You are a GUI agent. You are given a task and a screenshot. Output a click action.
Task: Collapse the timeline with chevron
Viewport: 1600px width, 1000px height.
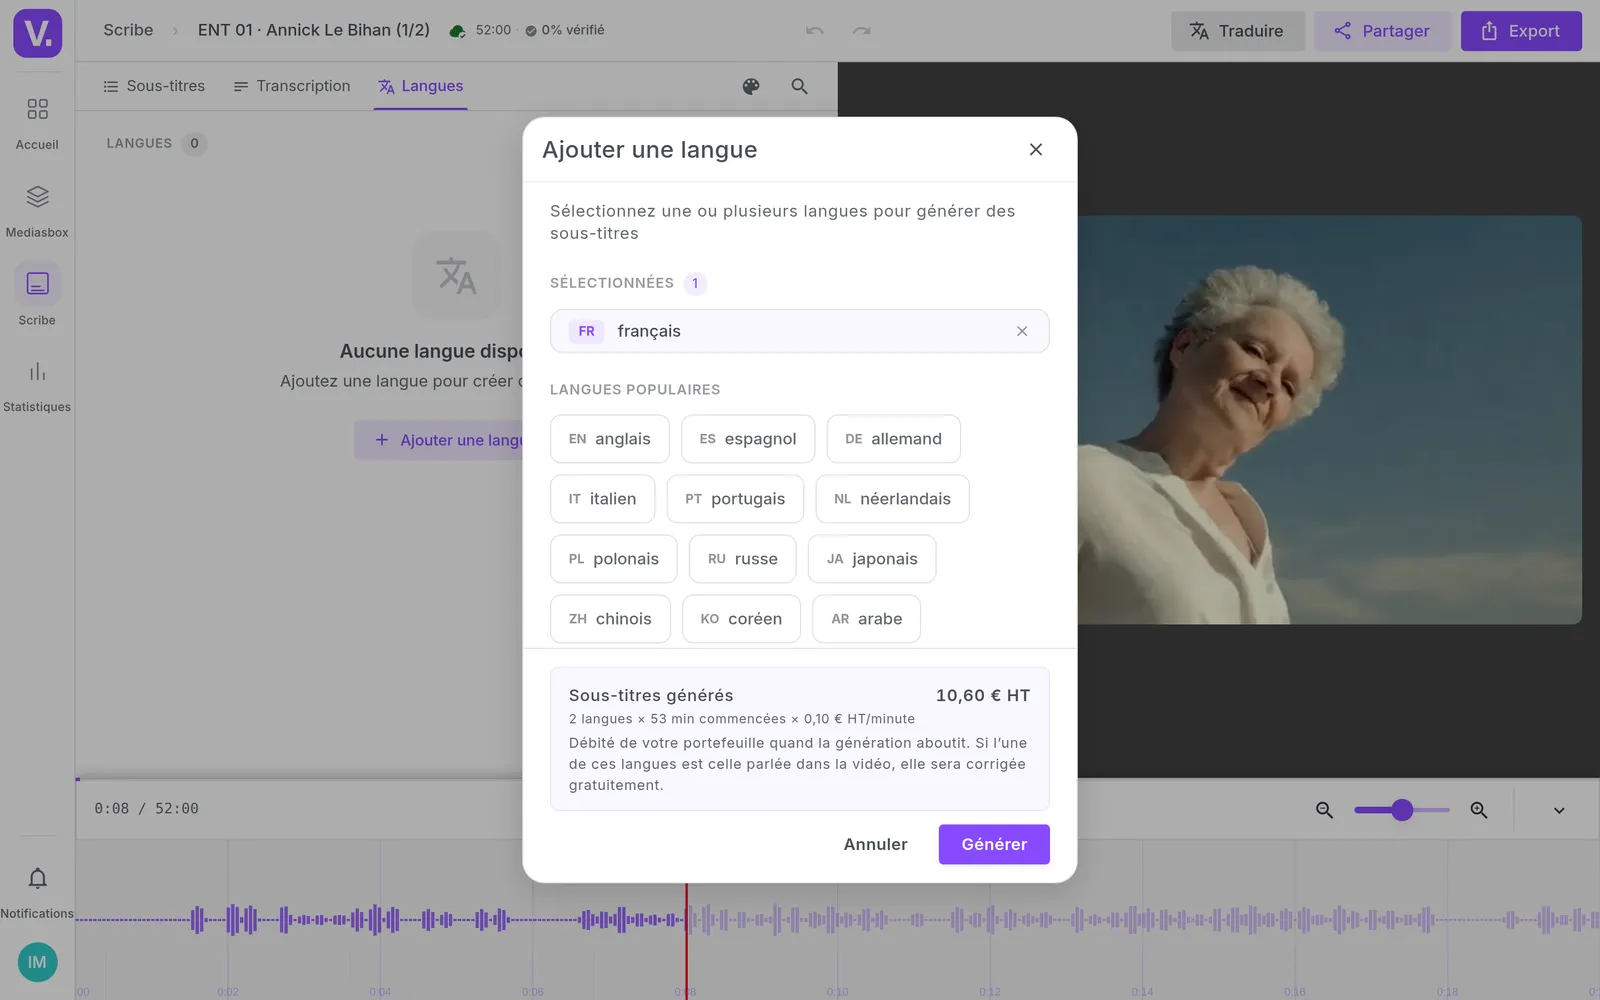click(x=1559, y=810)
